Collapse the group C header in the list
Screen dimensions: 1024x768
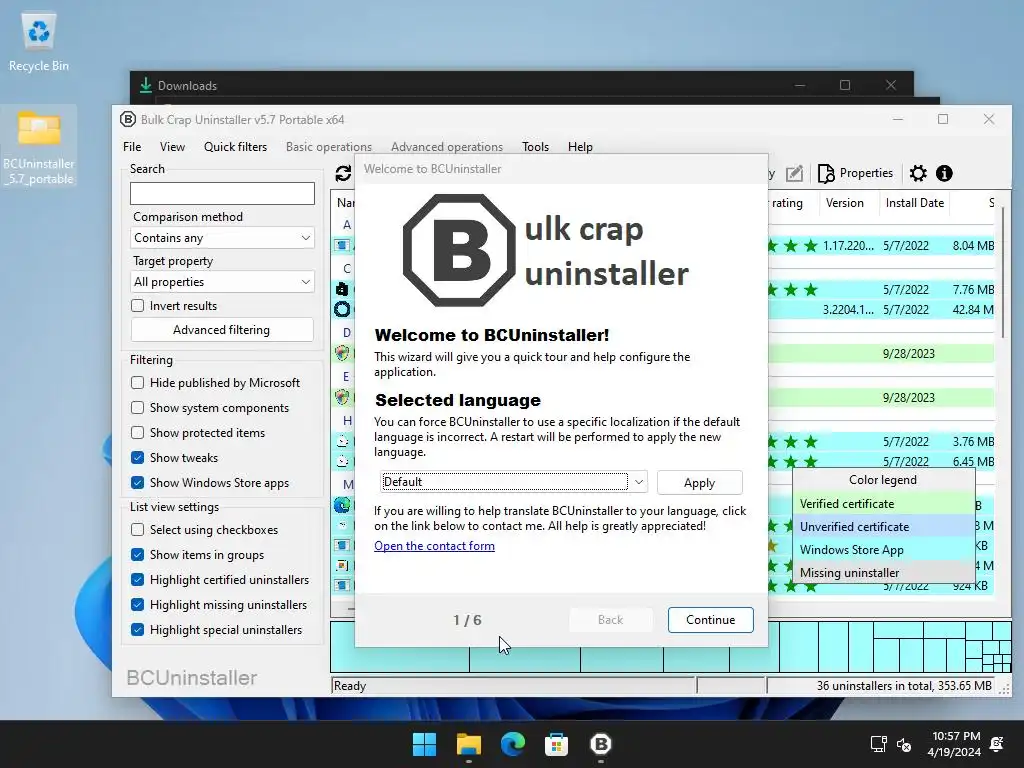347,268
